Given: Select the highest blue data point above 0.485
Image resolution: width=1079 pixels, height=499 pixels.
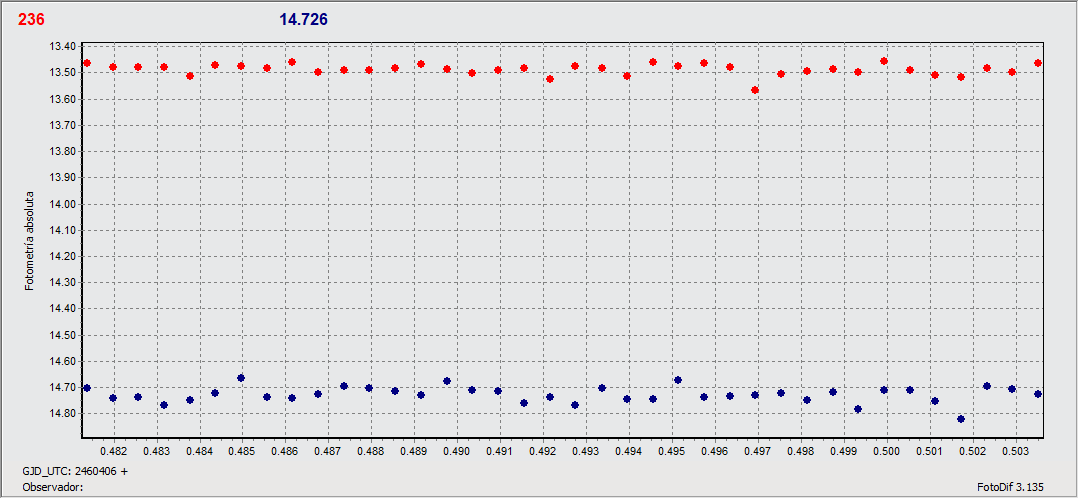Looking at the screenshot, I should [x=241, y=378].
